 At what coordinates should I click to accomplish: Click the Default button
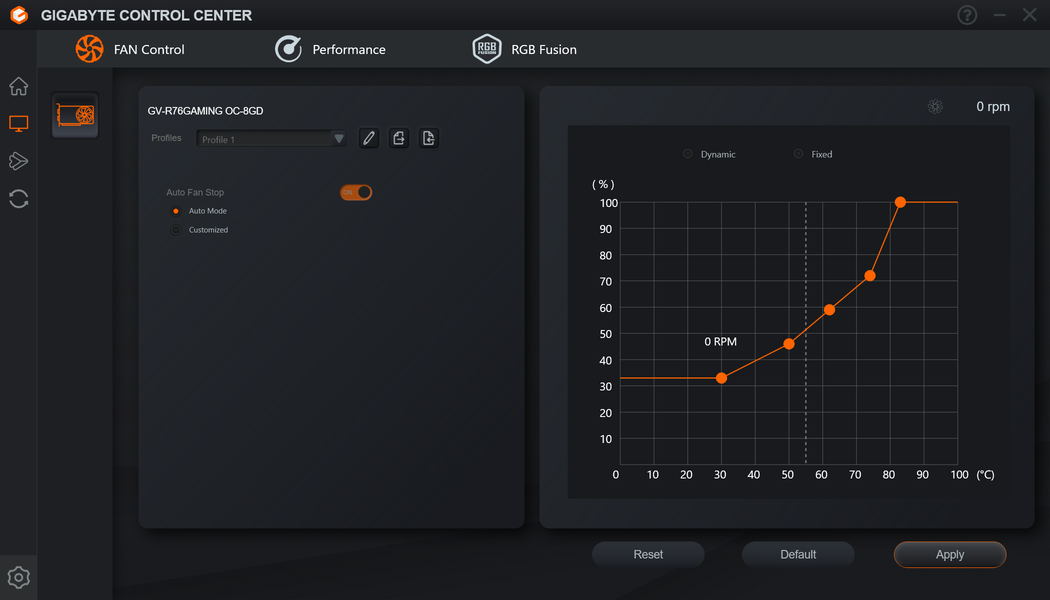(x=798, y=554)
